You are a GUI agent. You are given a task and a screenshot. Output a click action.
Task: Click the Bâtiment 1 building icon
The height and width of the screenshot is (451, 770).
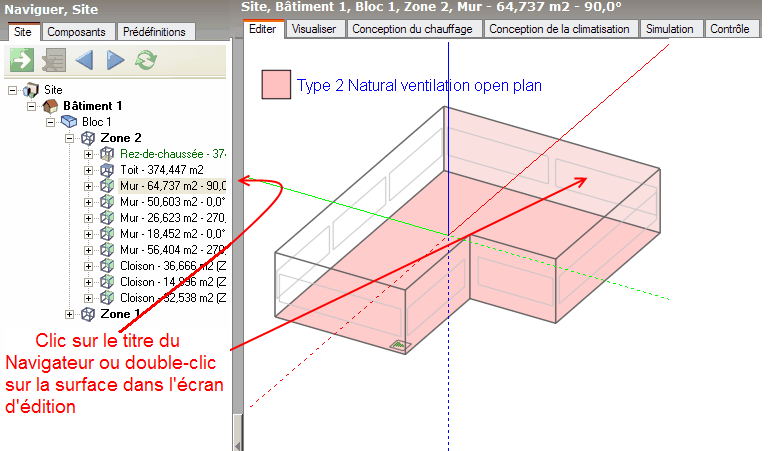(50, 106)
